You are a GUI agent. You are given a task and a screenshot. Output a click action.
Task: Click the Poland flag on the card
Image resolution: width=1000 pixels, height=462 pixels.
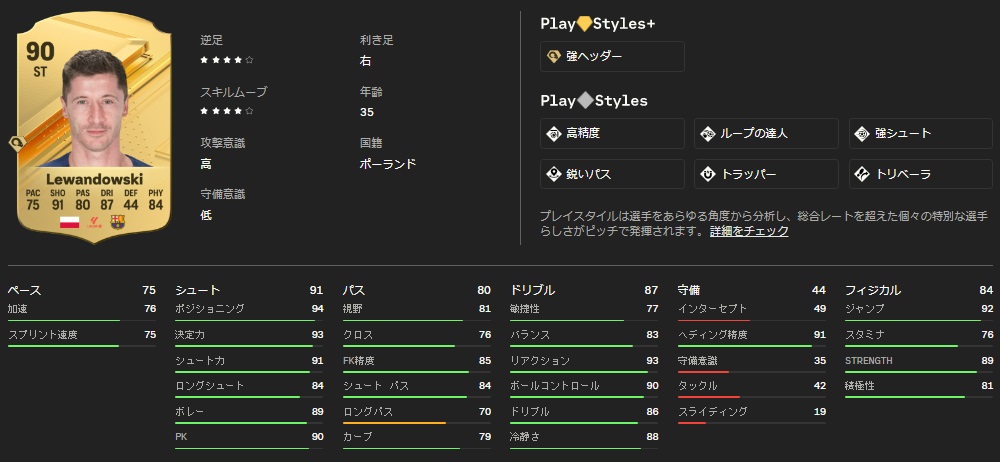(x=69, y=222)
